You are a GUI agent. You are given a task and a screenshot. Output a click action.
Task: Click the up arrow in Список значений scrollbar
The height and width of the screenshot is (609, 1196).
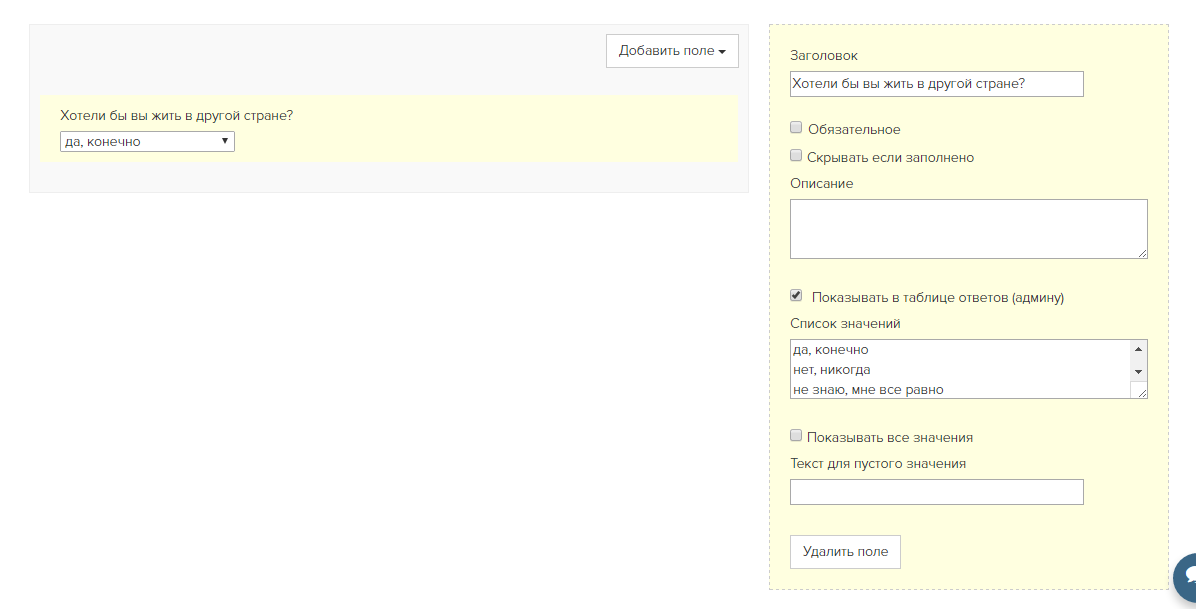pyautogui.click(x=1138, y=350)
